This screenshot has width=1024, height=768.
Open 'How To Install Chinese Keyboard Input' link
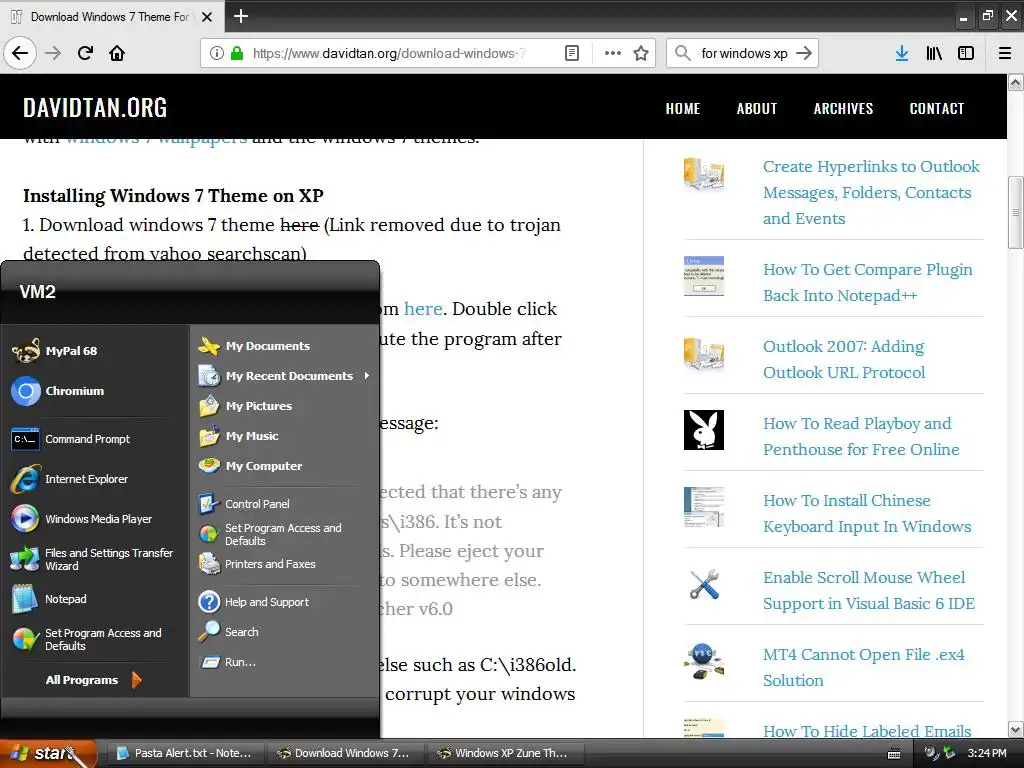867,513
